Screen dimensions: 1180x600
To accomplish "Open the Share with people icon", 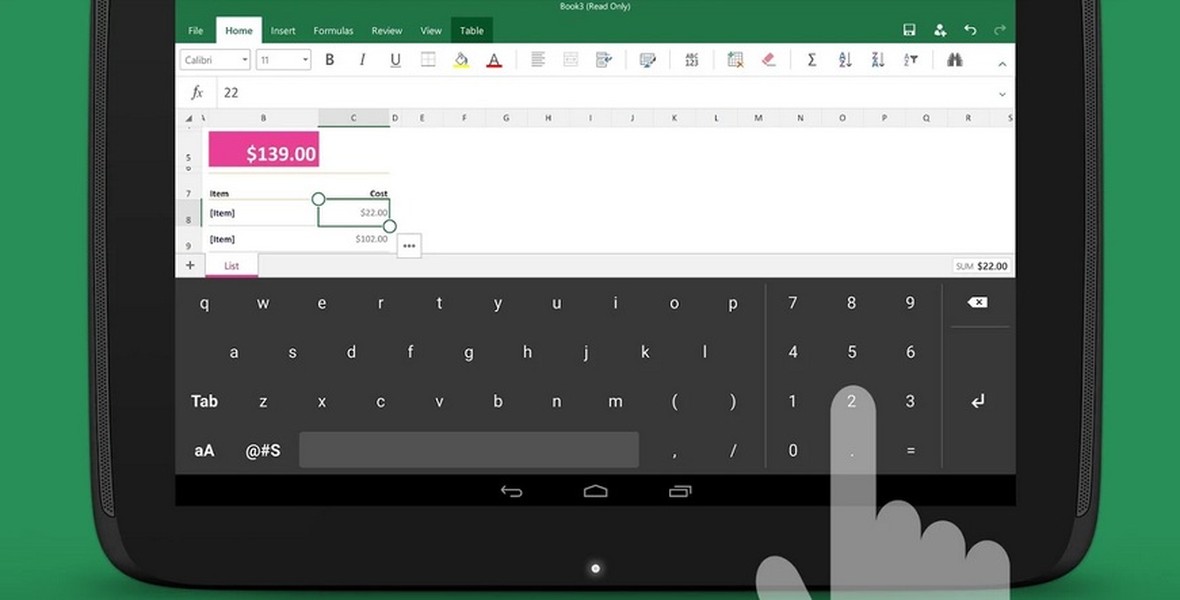I will pos(940,30).
